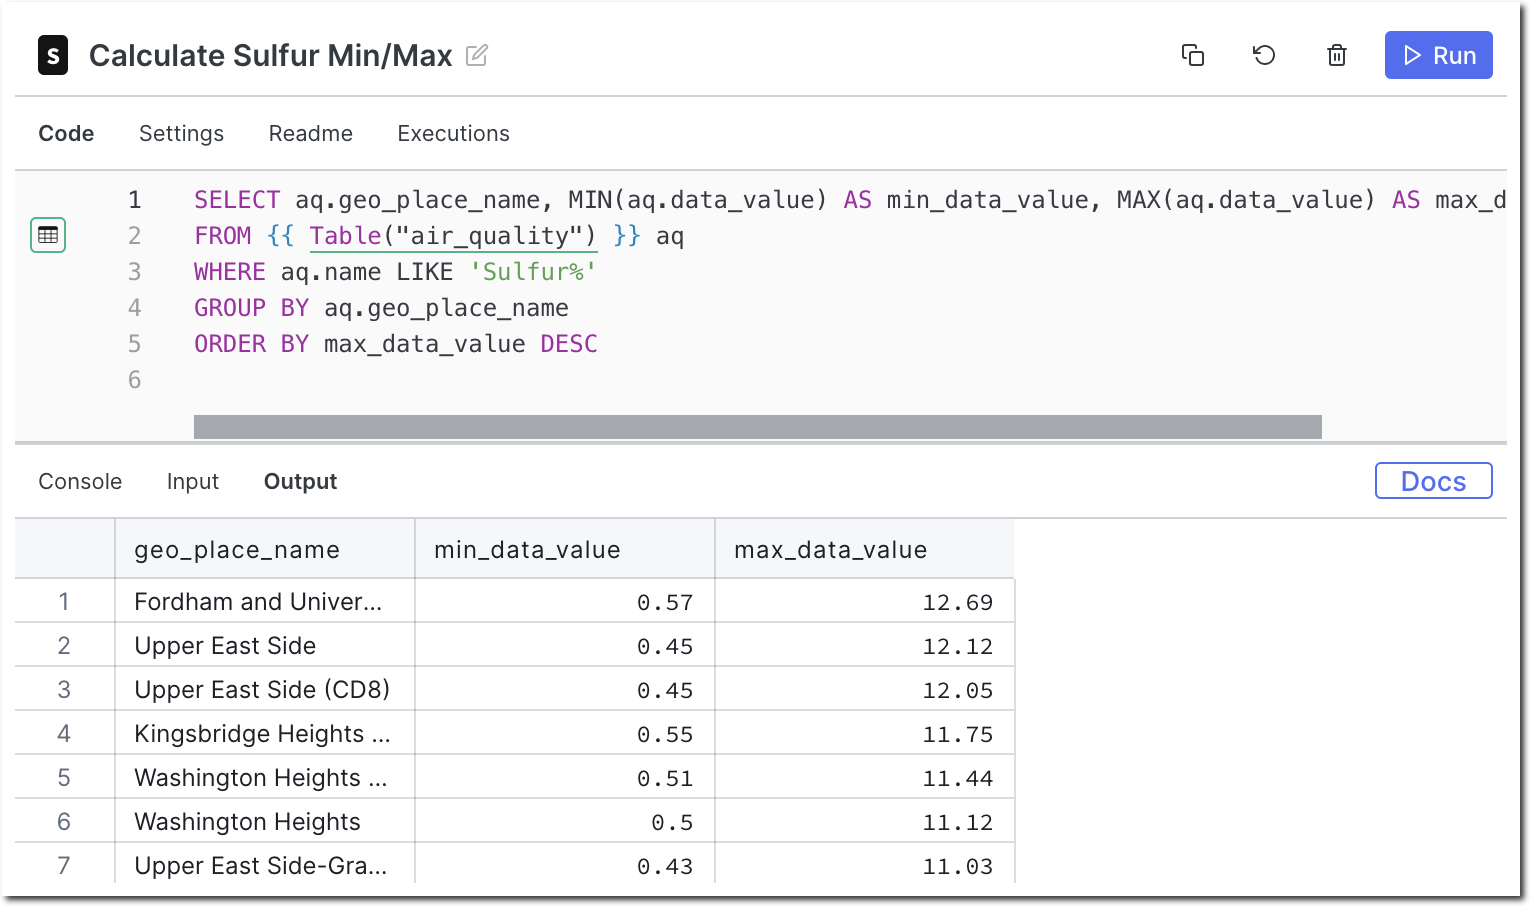Select output row number 7
The height and width of the screenshot is (906, 1530).
point(64,865)
